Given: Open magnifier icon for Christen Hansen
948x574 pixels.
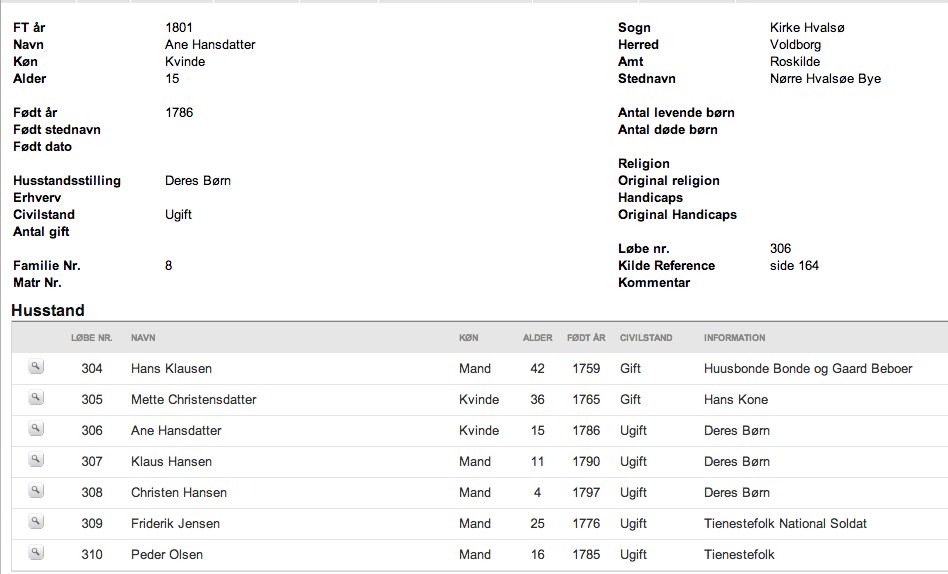Looking at the screenshot, I should (36, 491).
